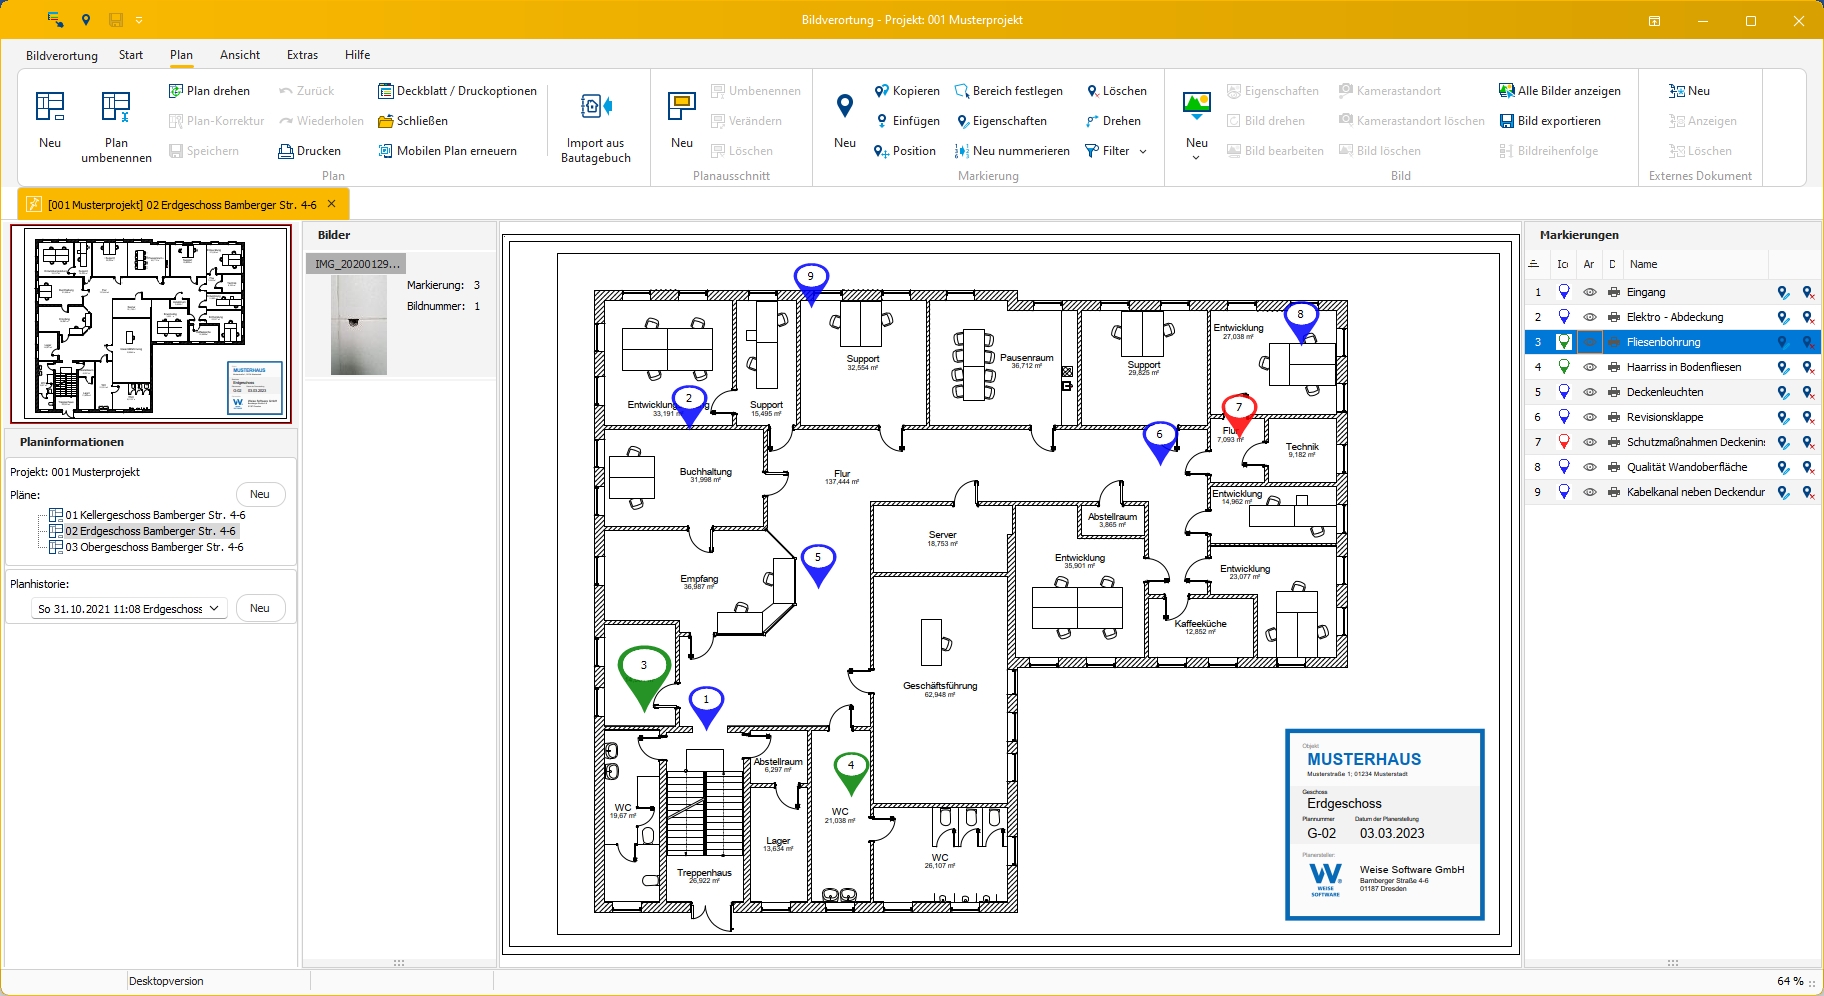Open the quick access toolbar customize arrow
The height and width of the screenshot is (996, 1824).
[139, 20]
